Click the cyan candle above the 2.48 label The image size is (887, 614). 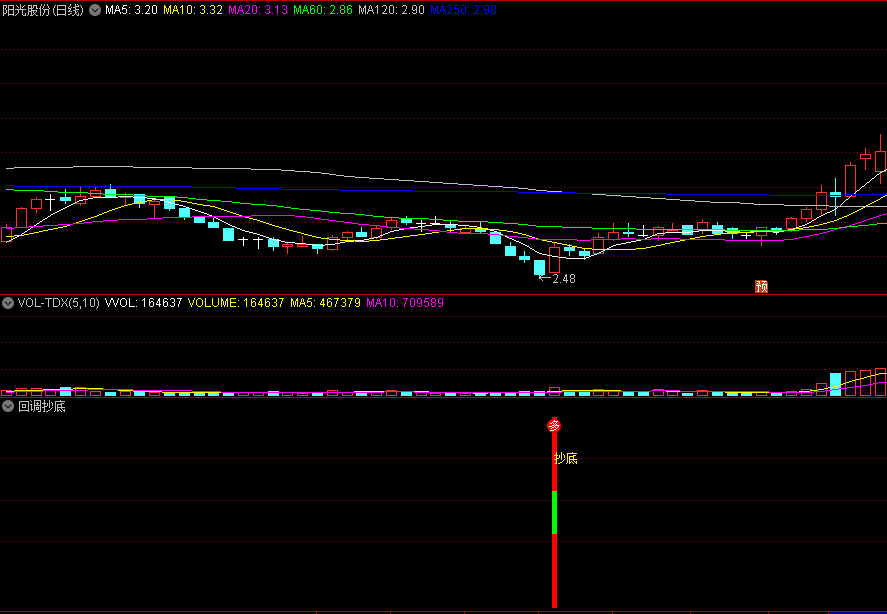(x=540, y=268)
